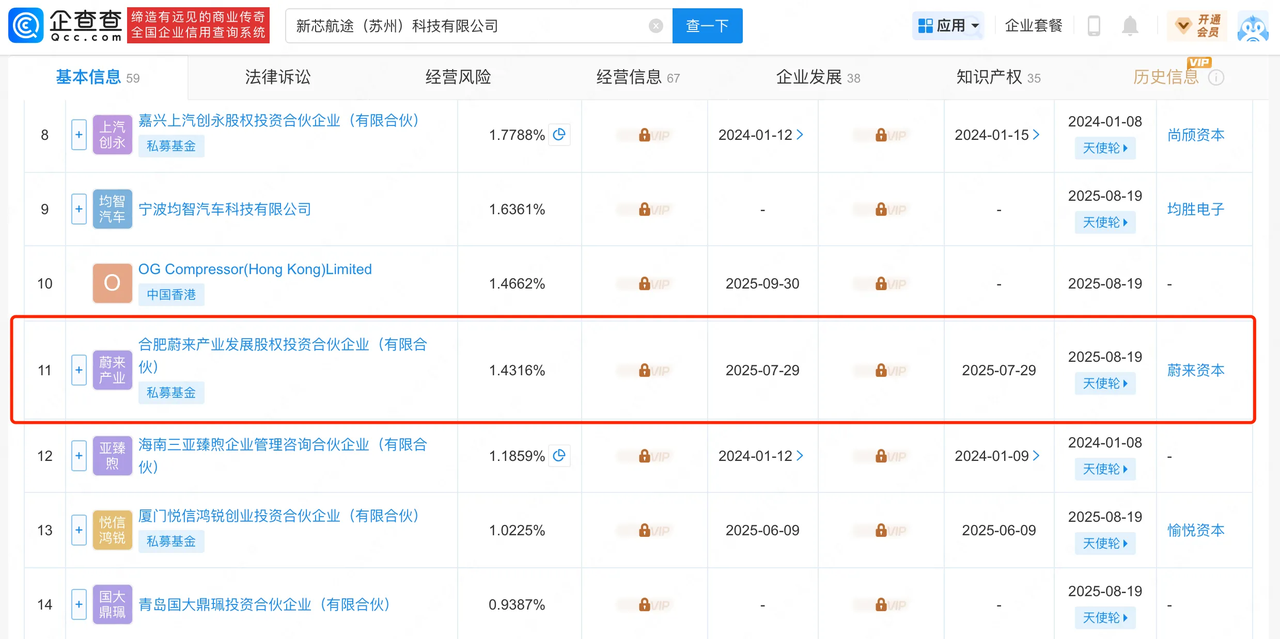Open the 尚颀资本 investor link

1196,135
